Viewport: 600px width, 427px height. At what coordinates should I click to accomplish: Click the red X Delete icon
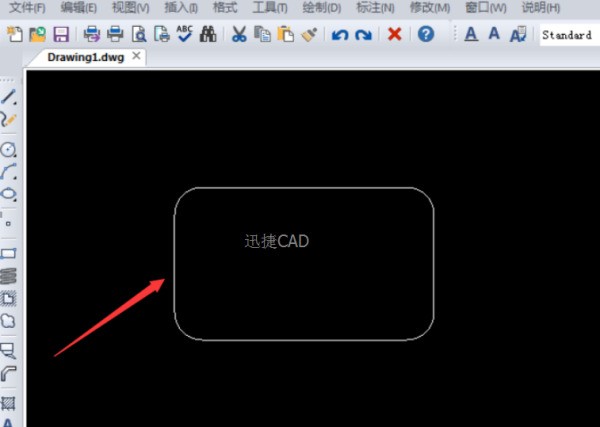click(x=395, y=34)
